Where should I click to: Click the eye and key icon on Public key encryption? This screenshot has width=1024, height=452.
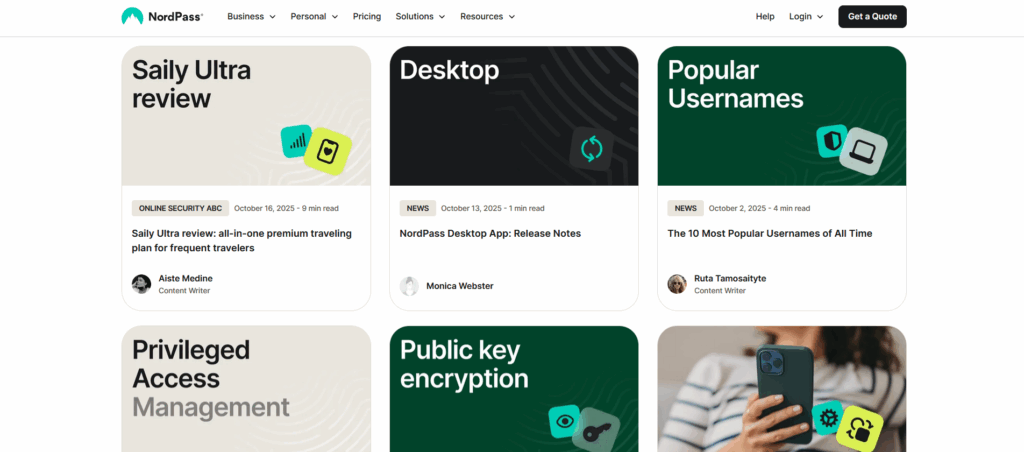coord(578,425)
